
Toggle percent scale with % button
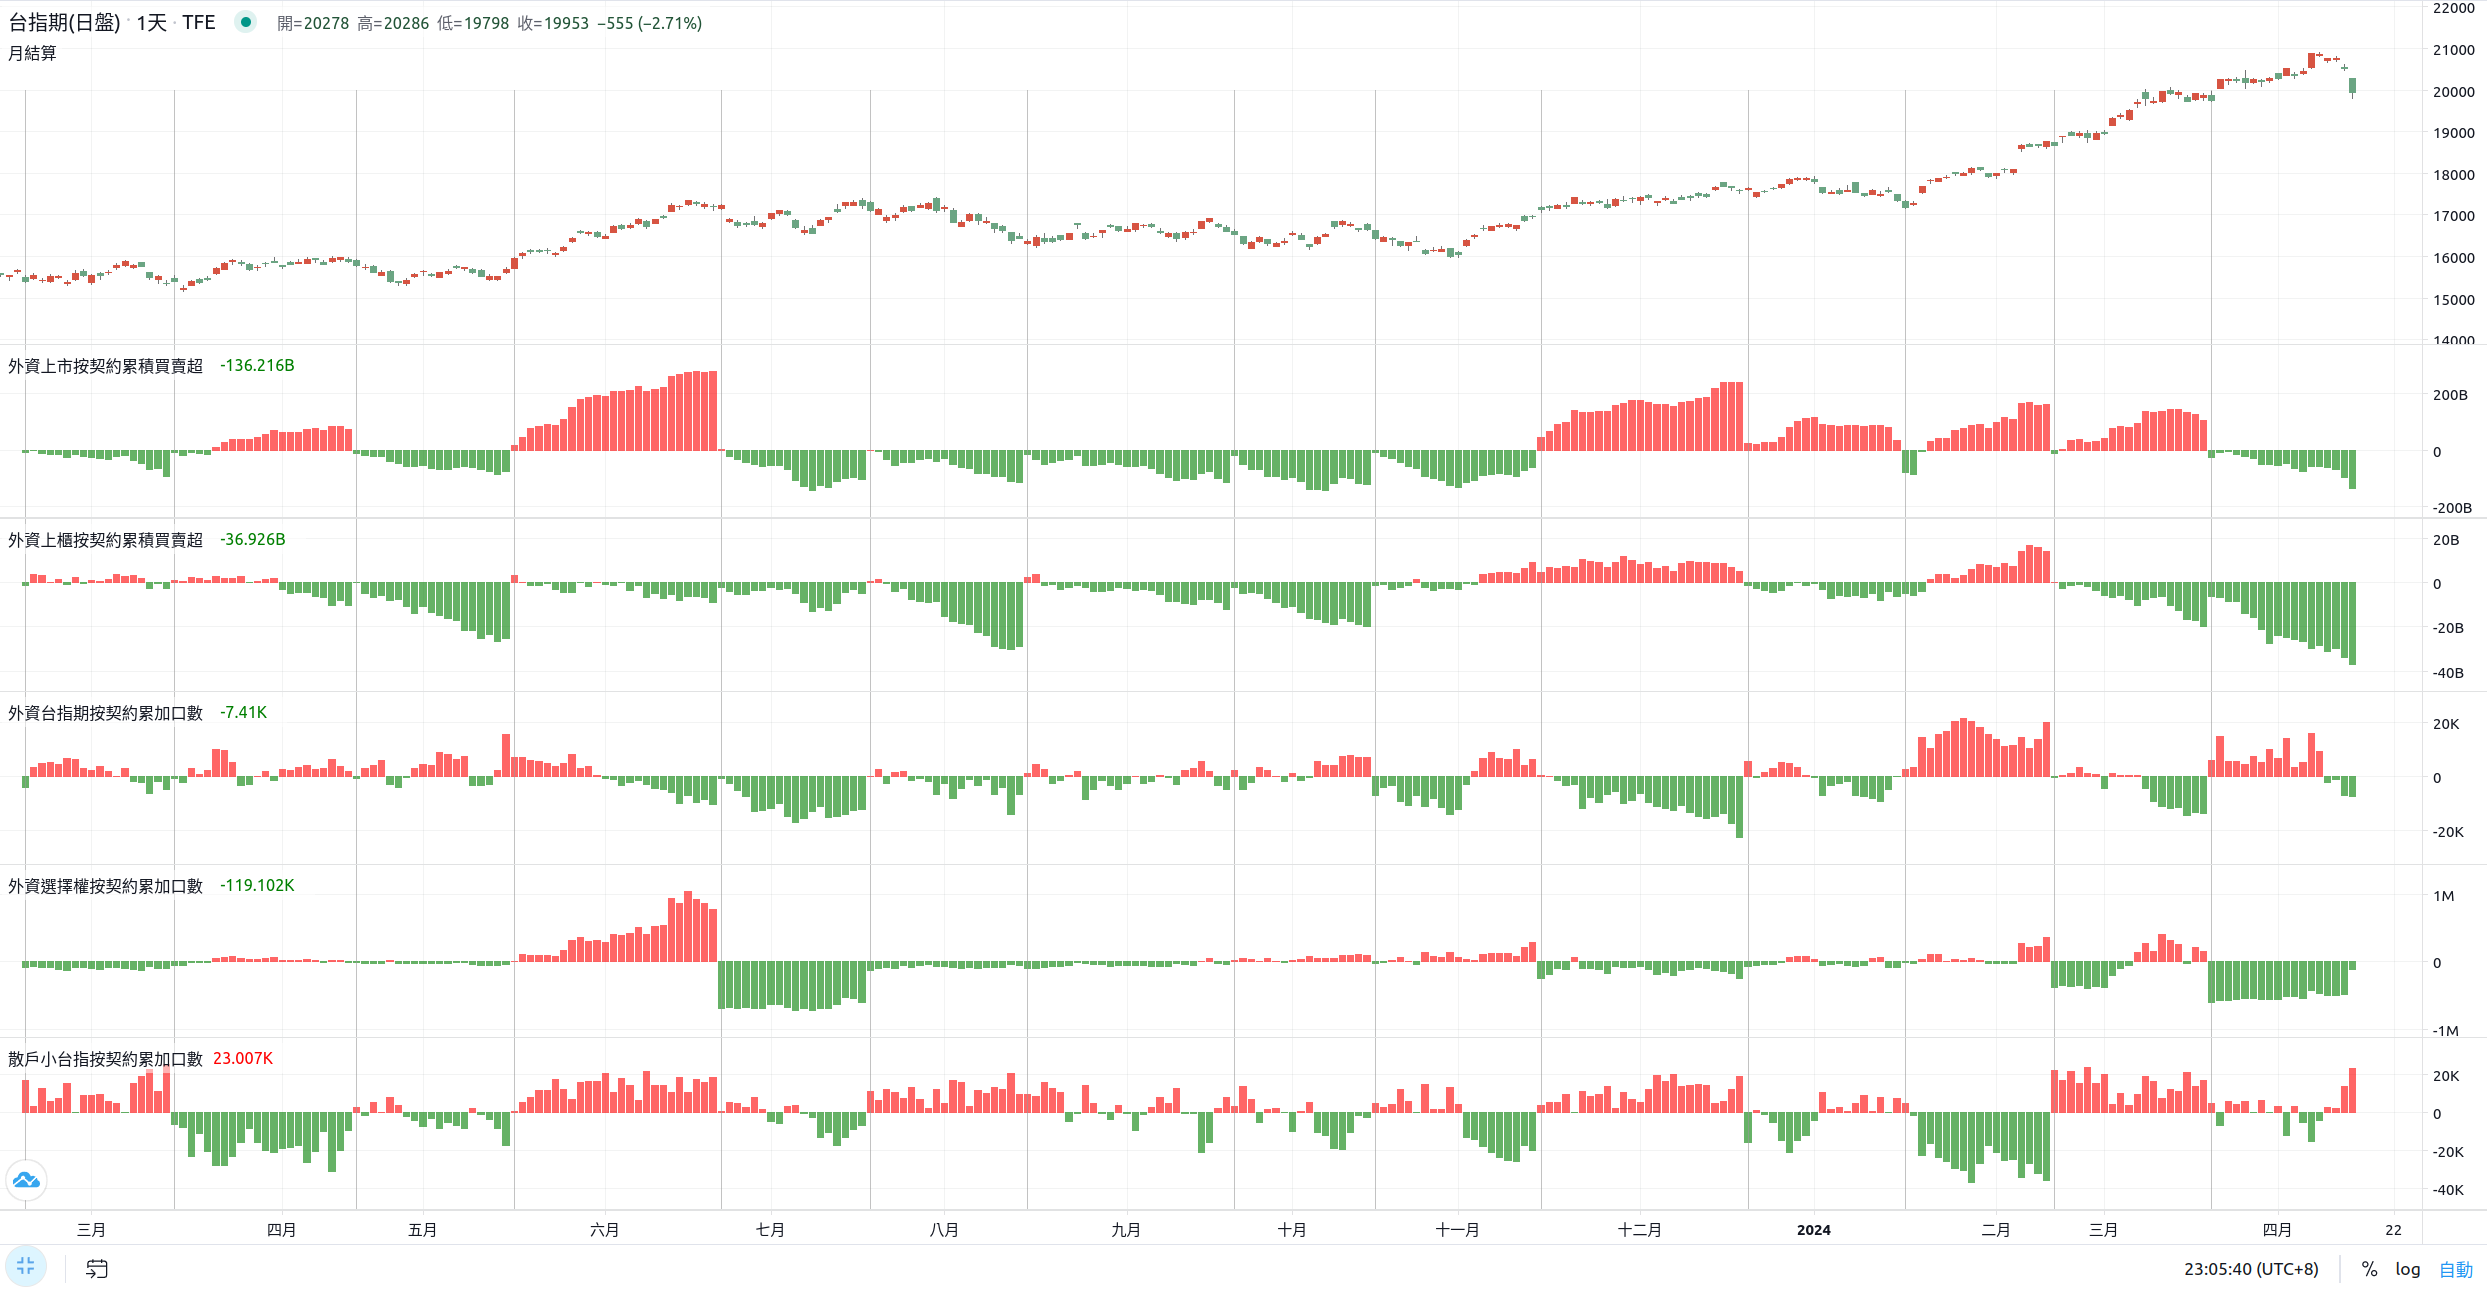[2369, 1269]
